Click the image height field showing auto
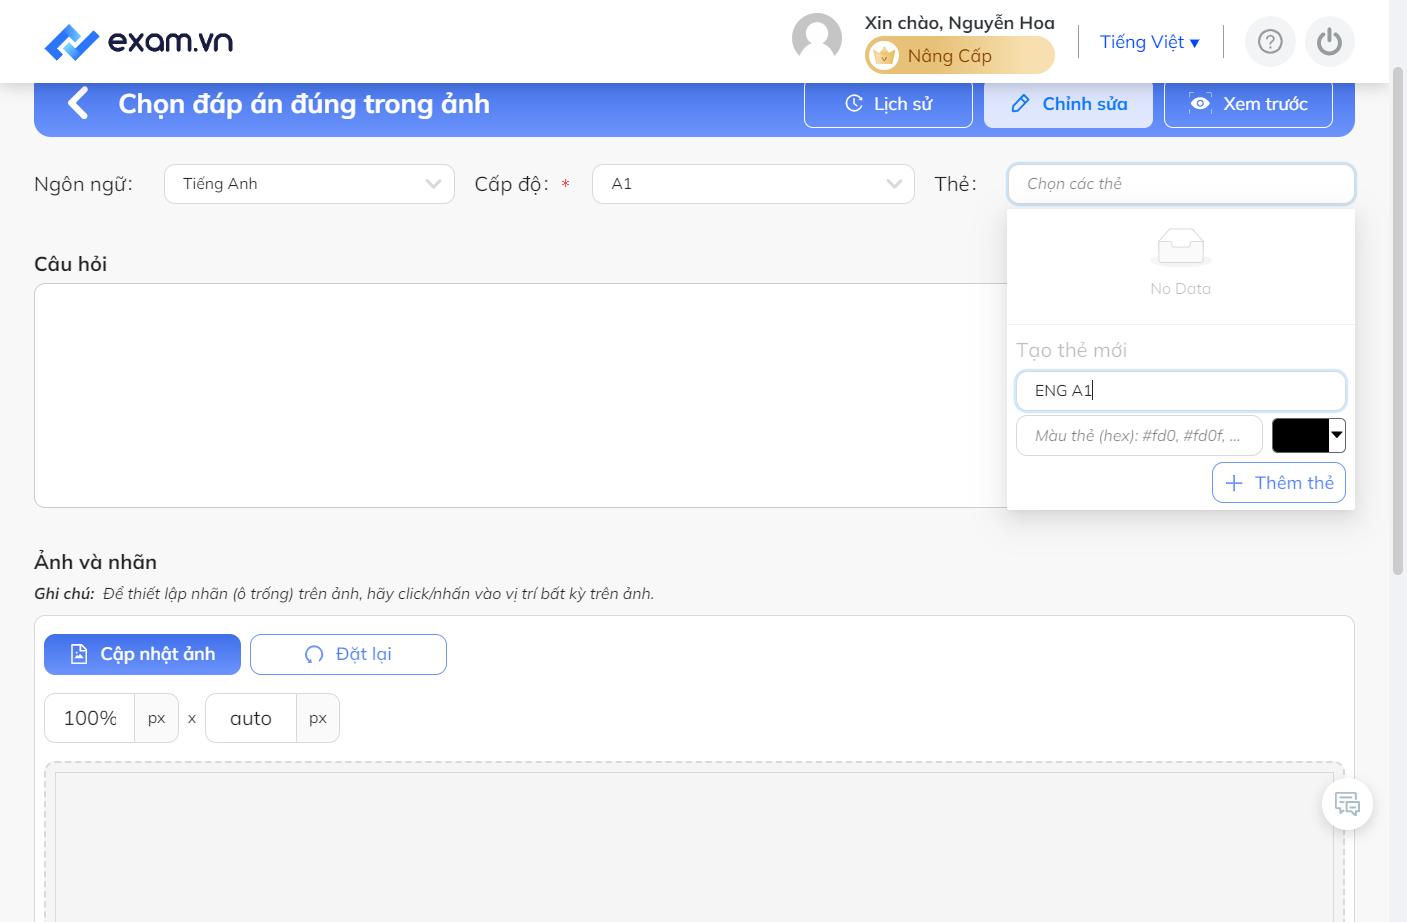 251,718
